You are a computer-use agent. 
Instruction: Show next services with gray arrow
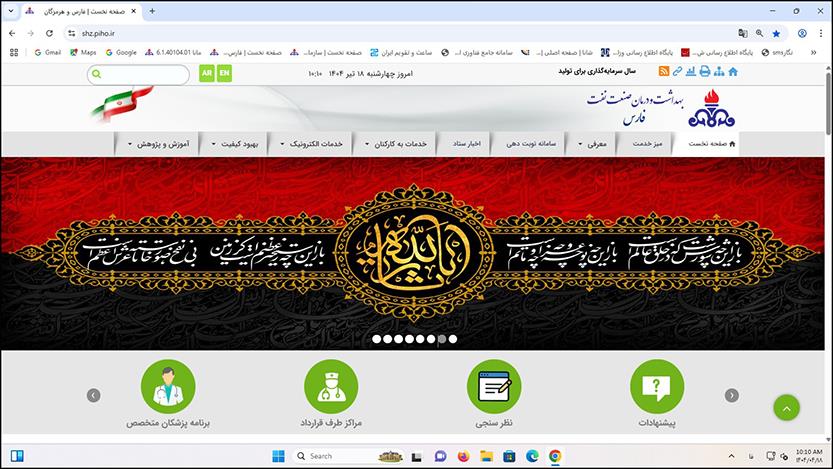[x=732, y=395]
